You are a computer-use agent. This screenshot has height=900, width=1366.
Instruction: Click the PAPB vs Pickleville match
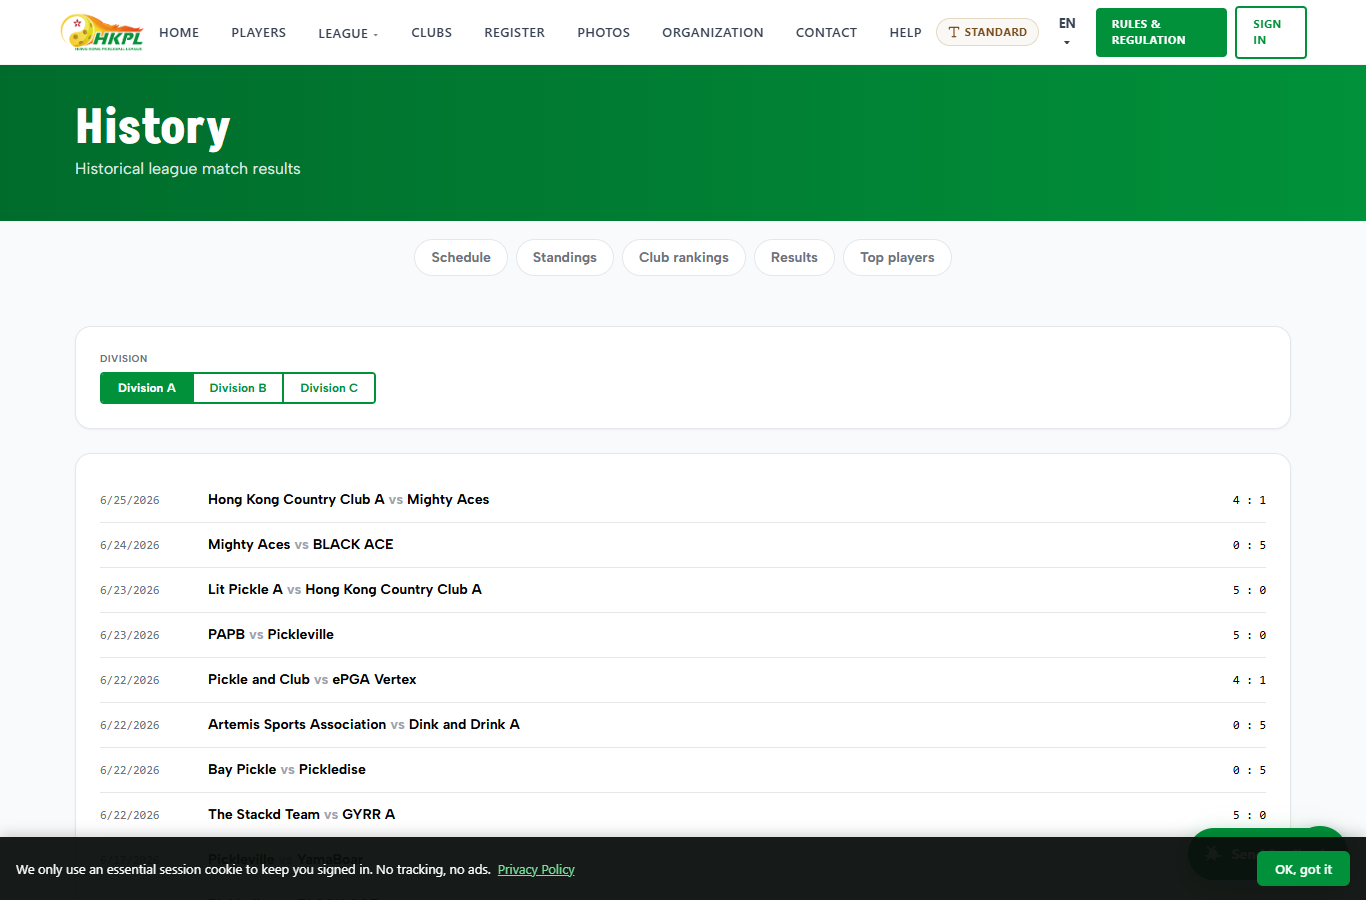click(x=271, y=635)
